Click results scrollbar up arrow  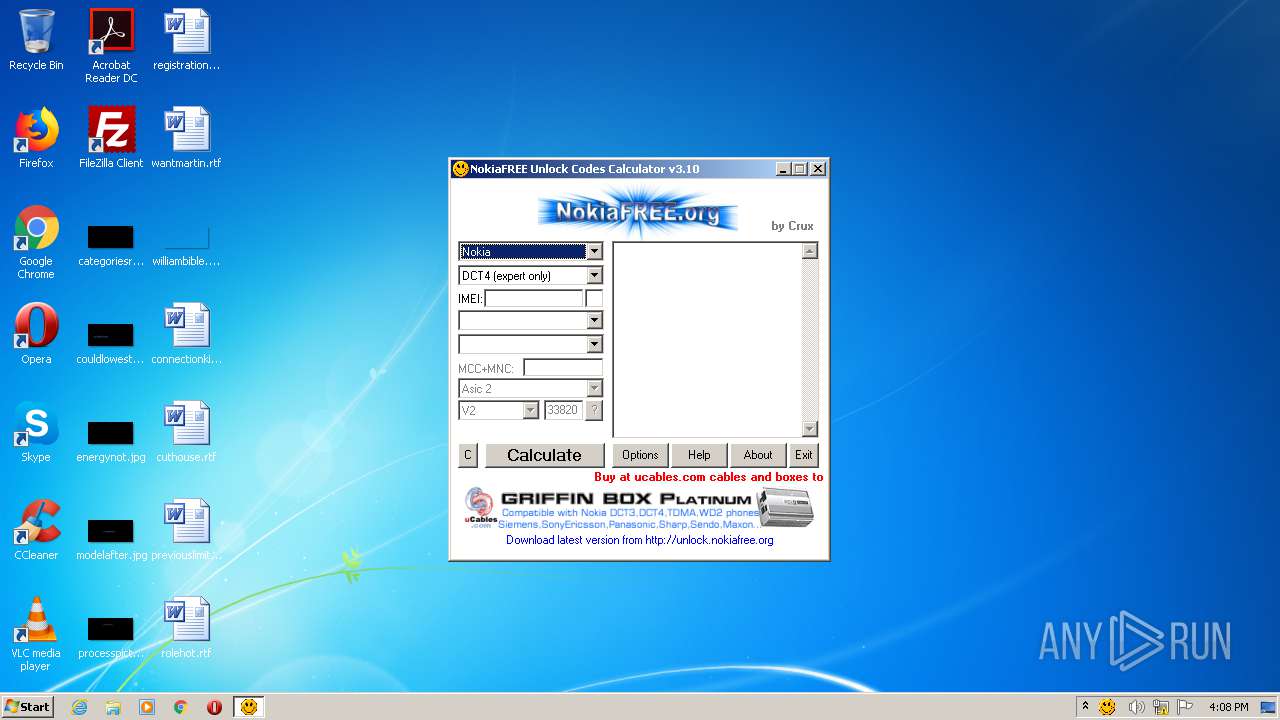(810, 251)
